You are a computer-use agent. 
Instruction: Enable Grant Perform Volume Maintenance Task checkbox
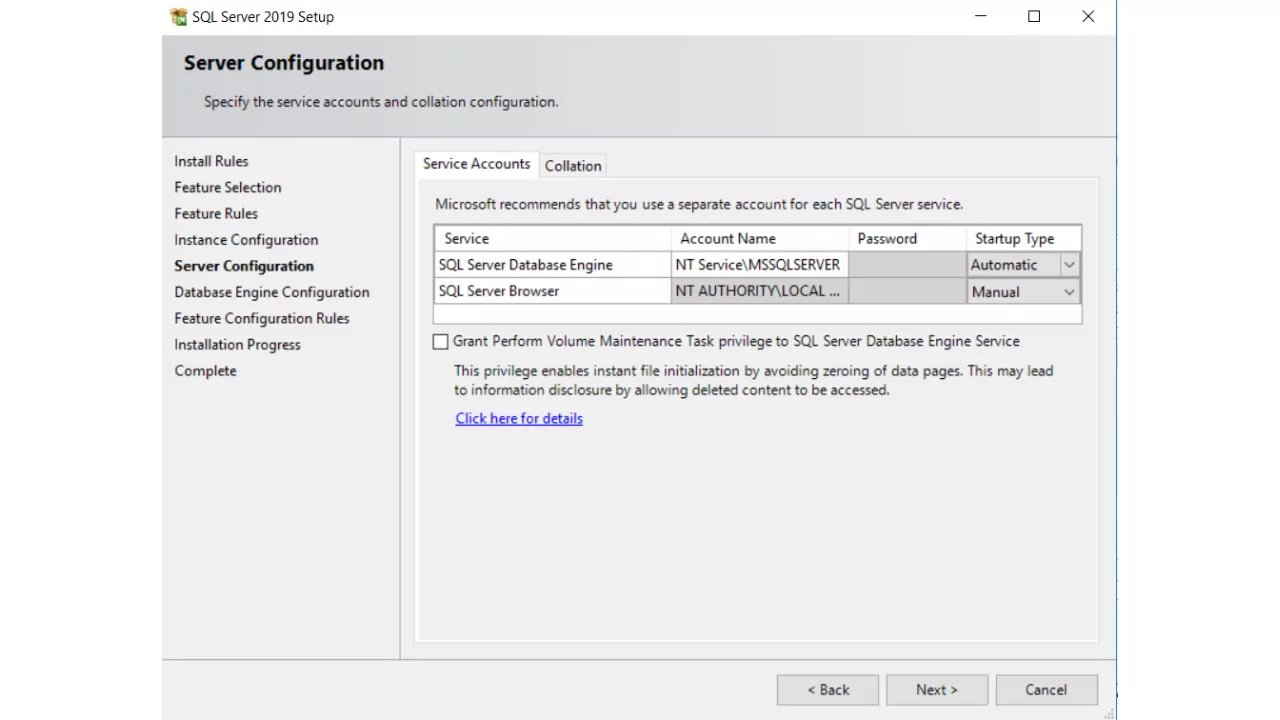pyautogui.click(x=441, y=342)
